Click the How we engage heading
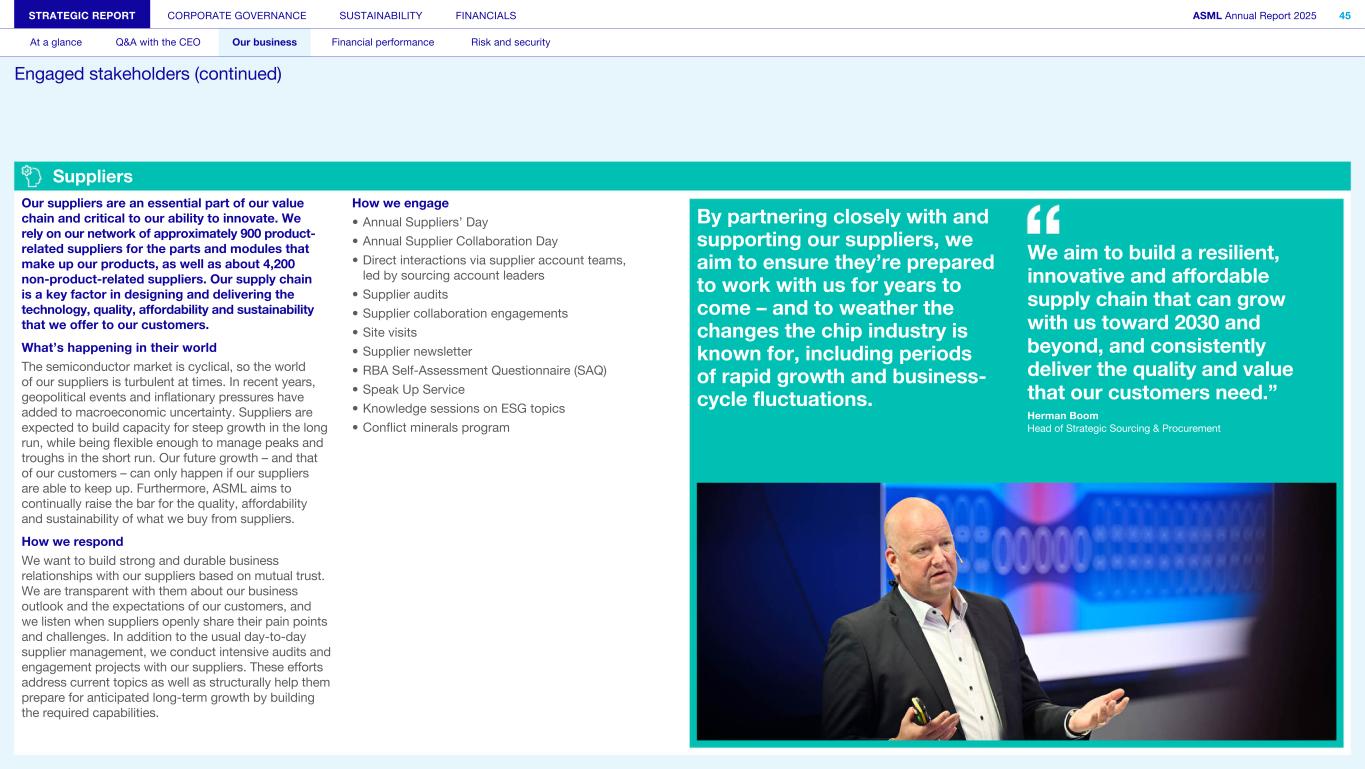The image size is (1365, 769). tap(400, 203)
